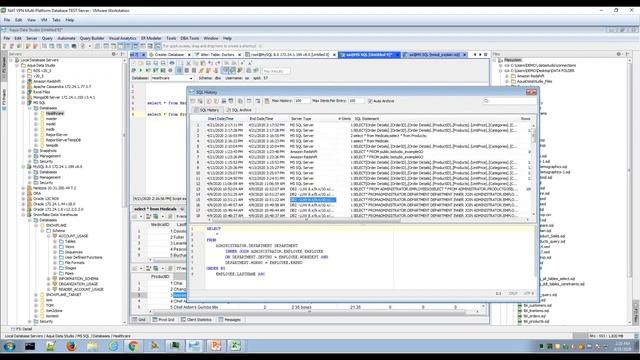Close the SQL History dialog
This screenshot has height=360, width=640.
(x=531, y=92)
